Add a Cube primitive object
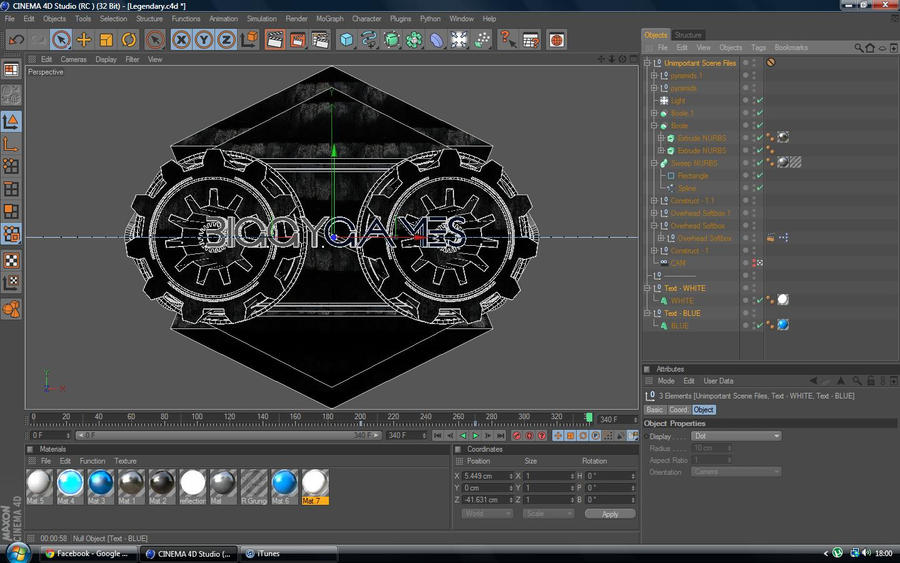The height and width of the screenshot is (563, 900). (x=346, y=40)
